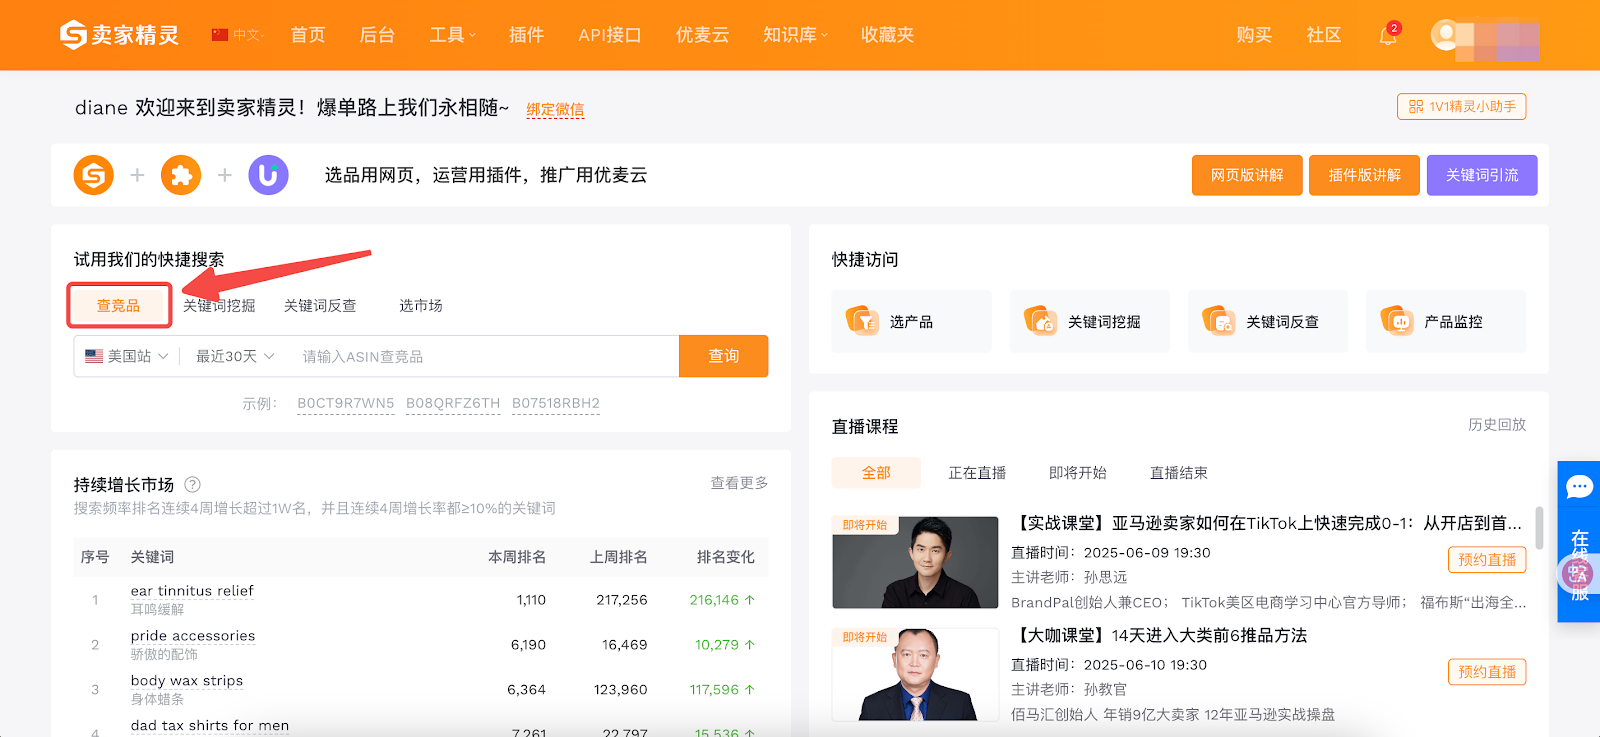This screenshot has width=1600, height=737.
Task: Open thumbnail of 孙思远 TikTok course
Action: (x=915, y=562)
